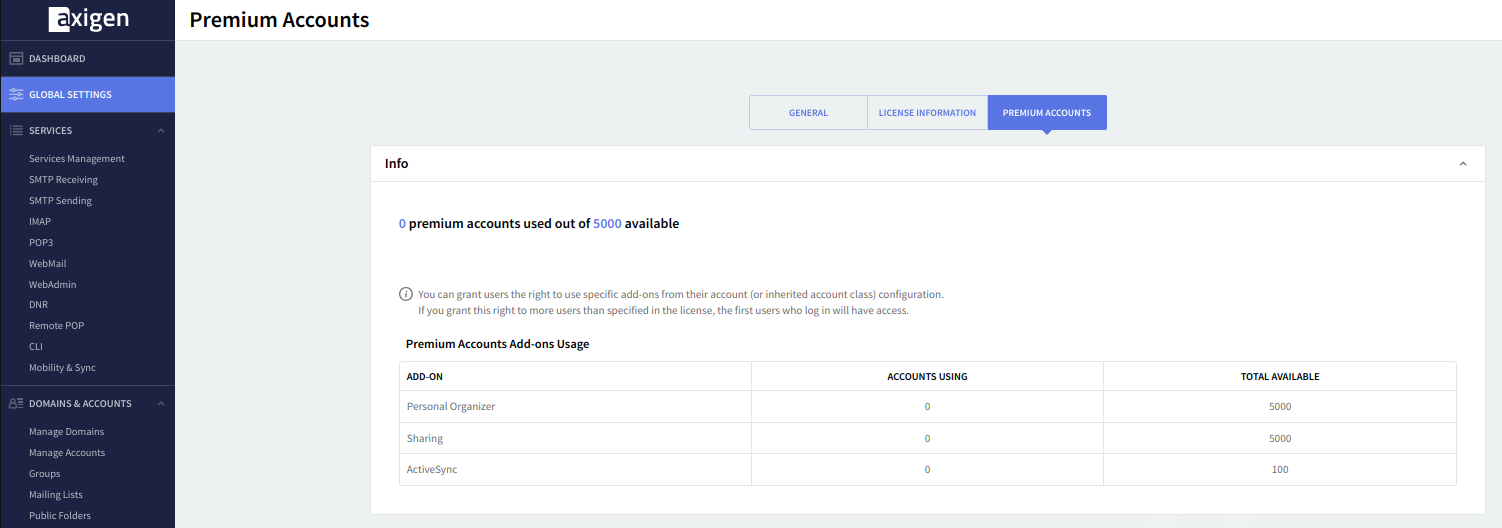The width and height of the screenshot is (1502, 528).
Task: Switch to the General tab
Action: [x=808, y=113]
